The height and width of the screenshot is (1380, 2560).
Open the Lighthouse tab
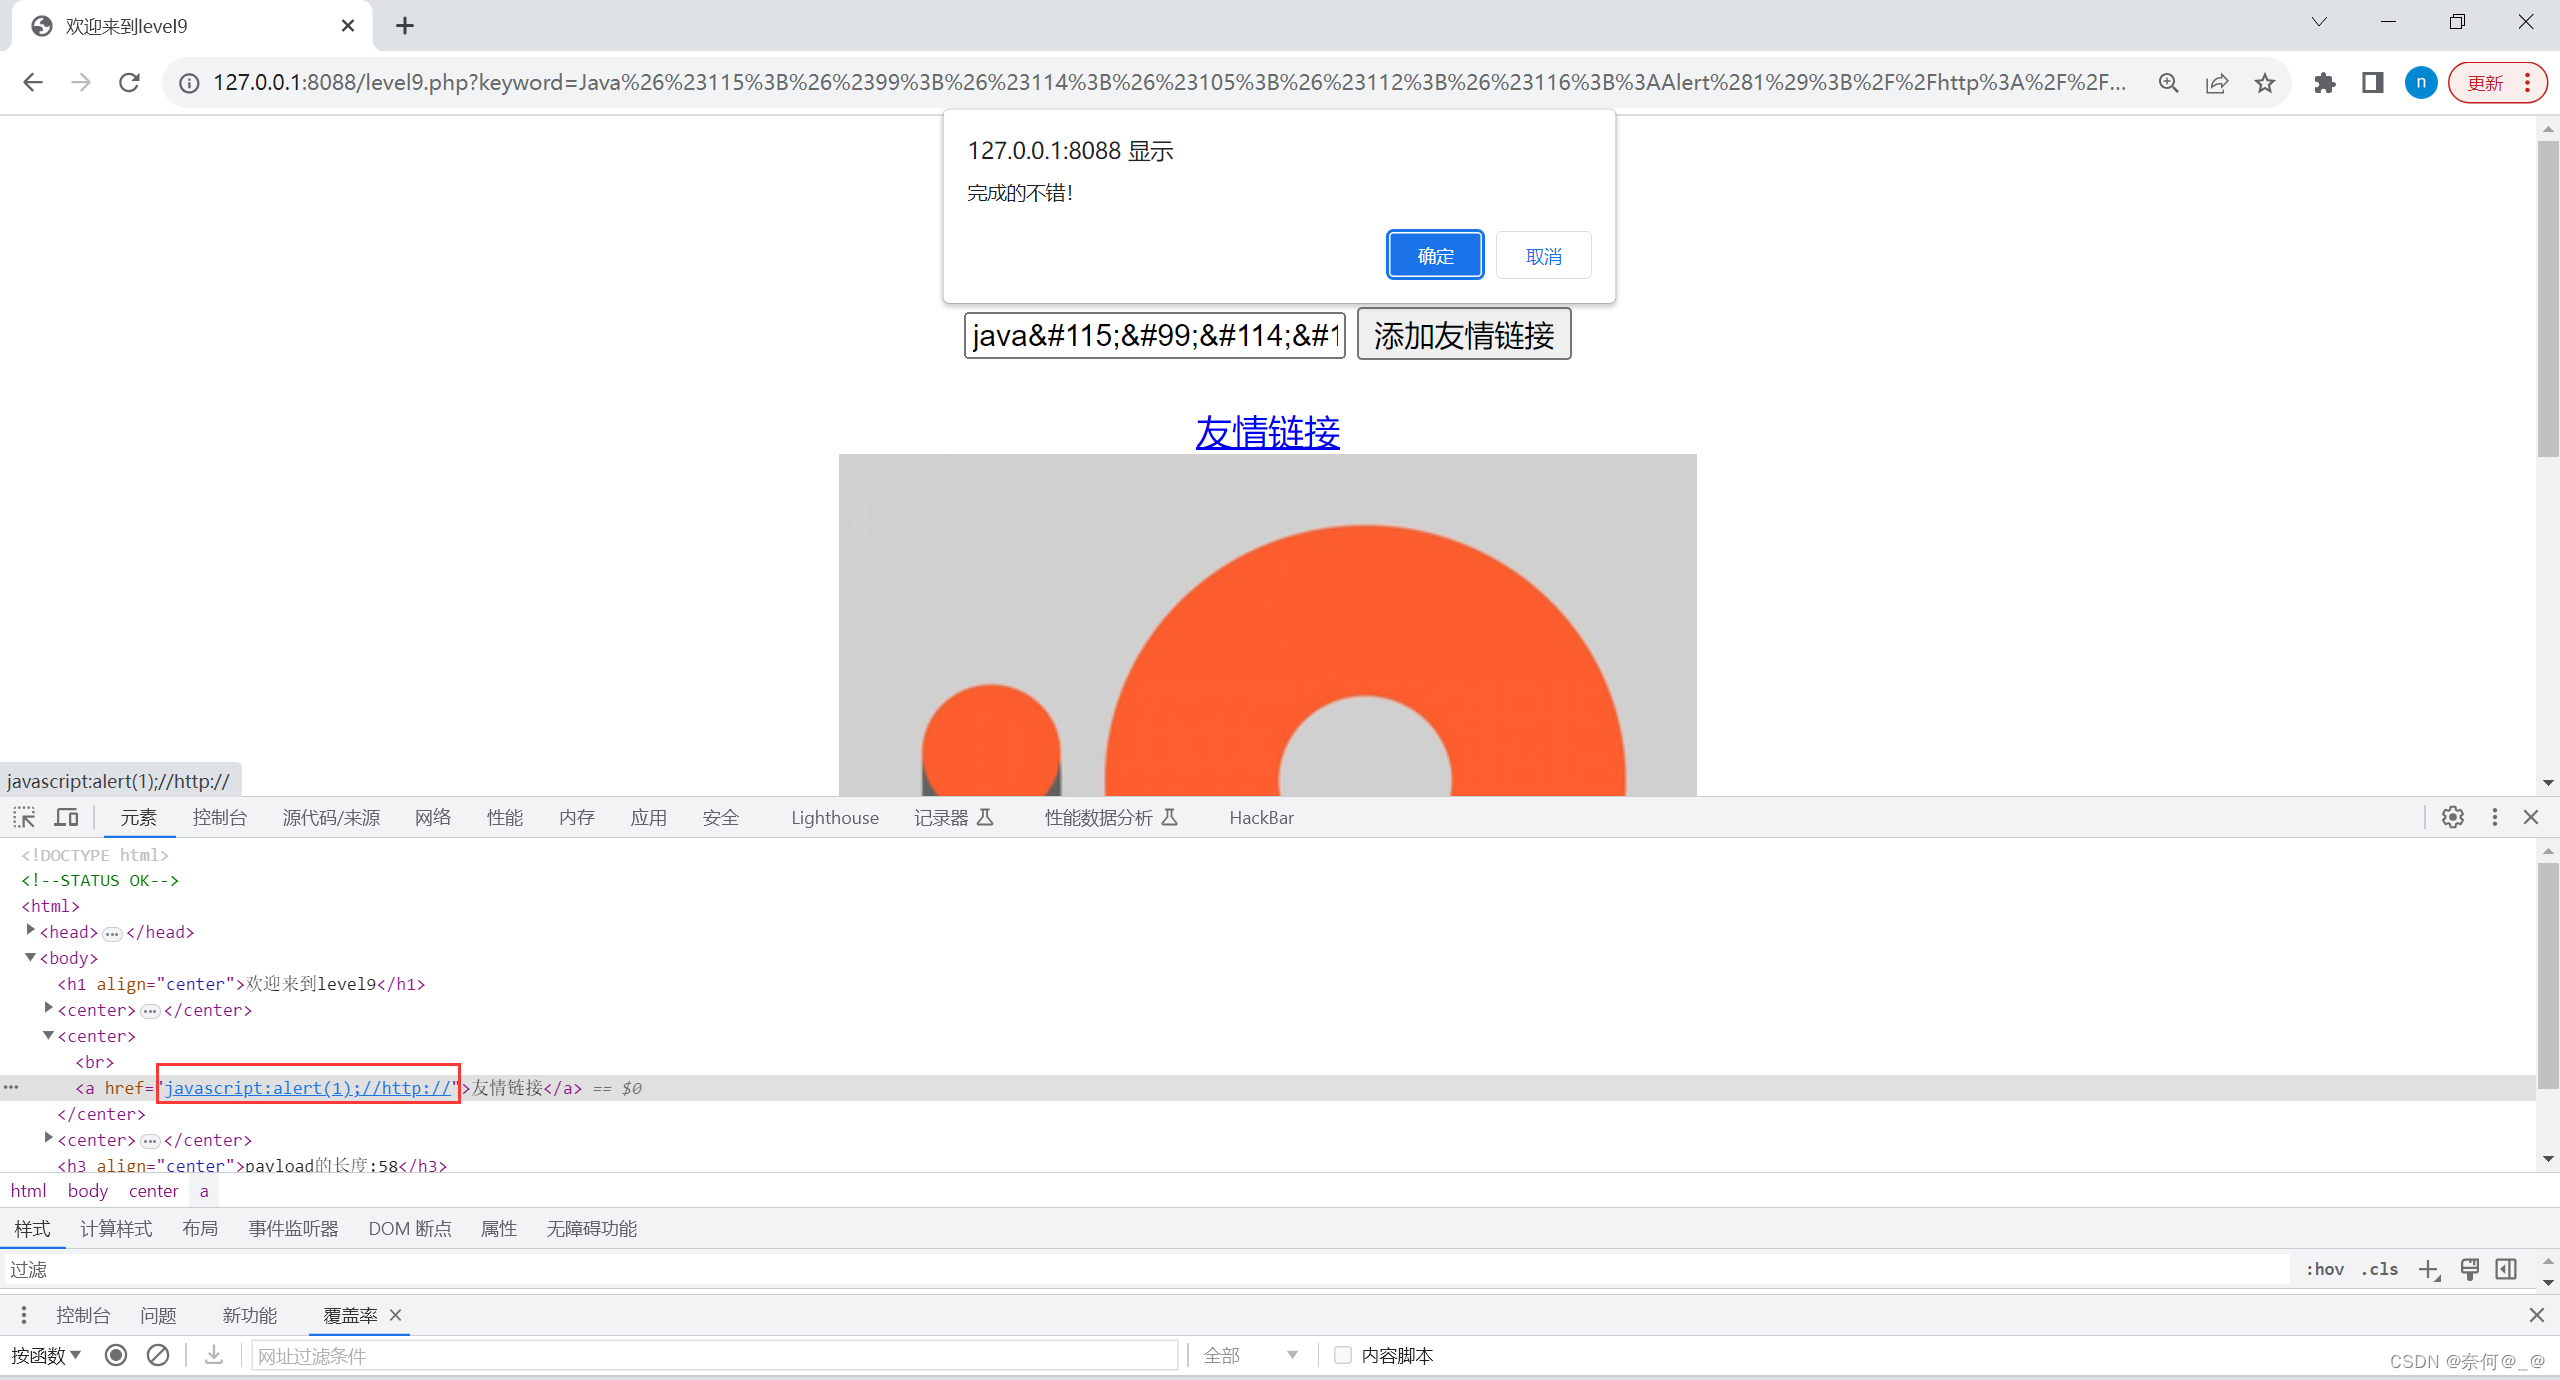click(x=835, y=818)
